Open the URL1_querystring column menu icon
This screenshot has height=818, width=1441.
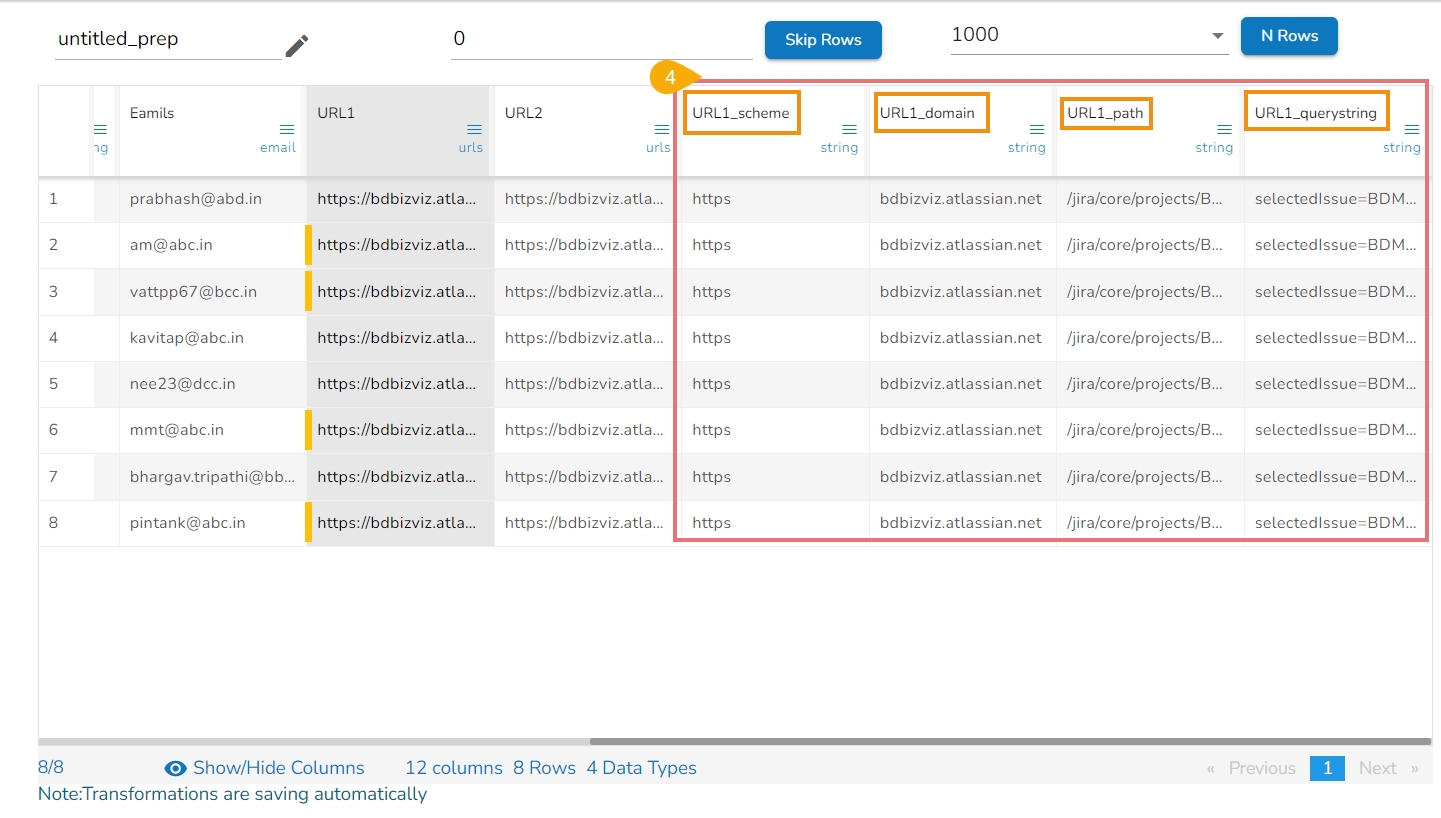[1411, 130]
